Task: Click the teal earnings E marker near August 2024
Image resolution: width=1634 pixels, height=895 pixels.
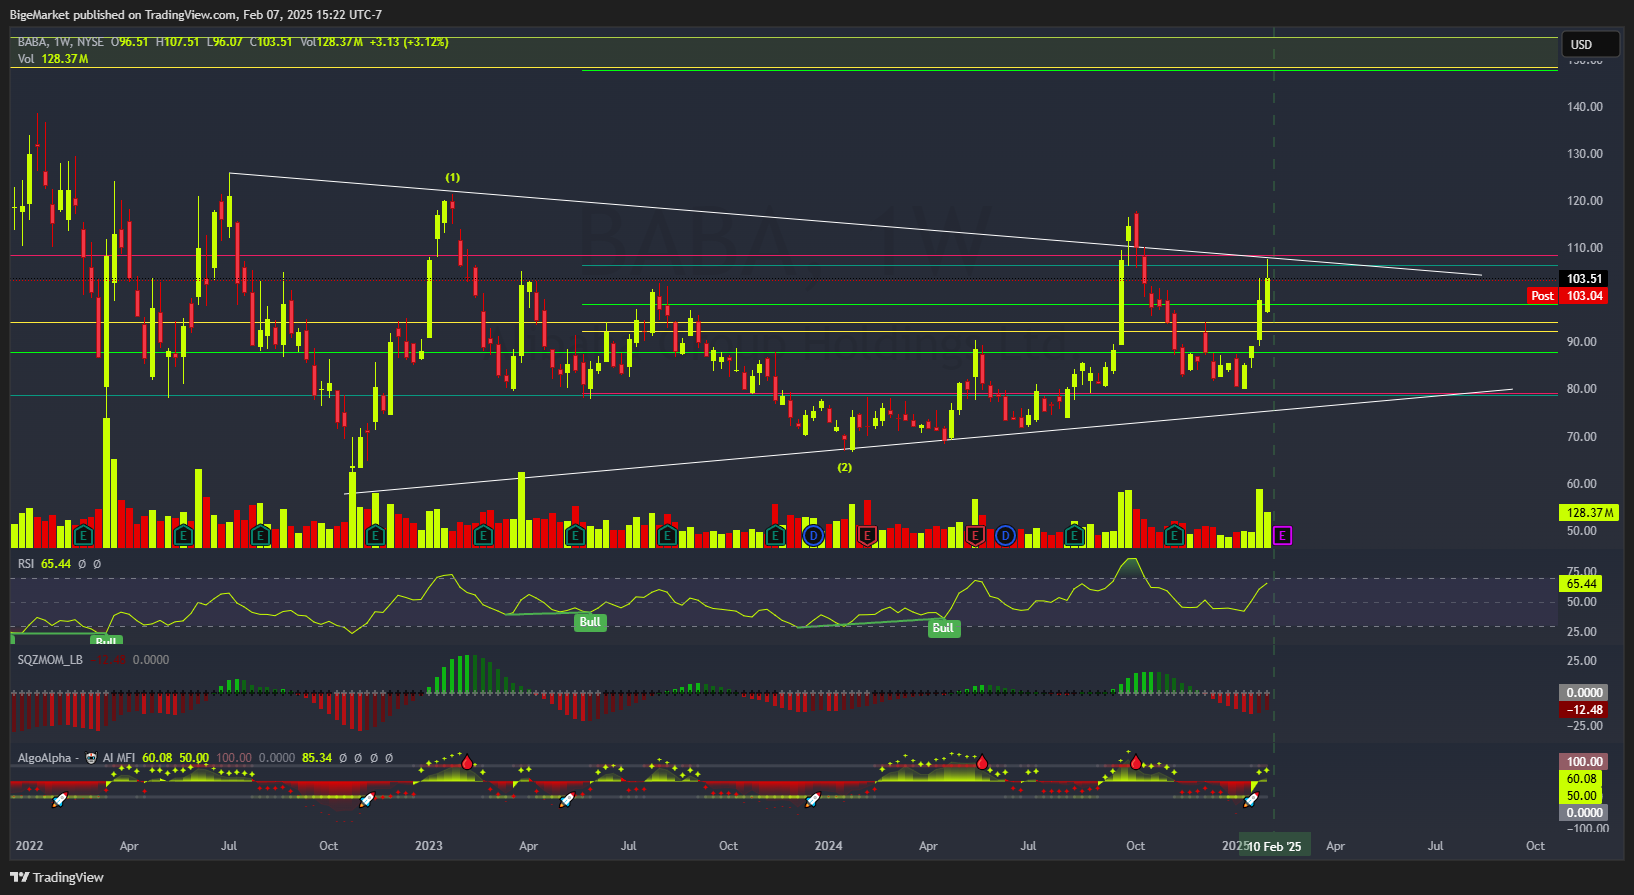Action: click(x=1075, y=536)
